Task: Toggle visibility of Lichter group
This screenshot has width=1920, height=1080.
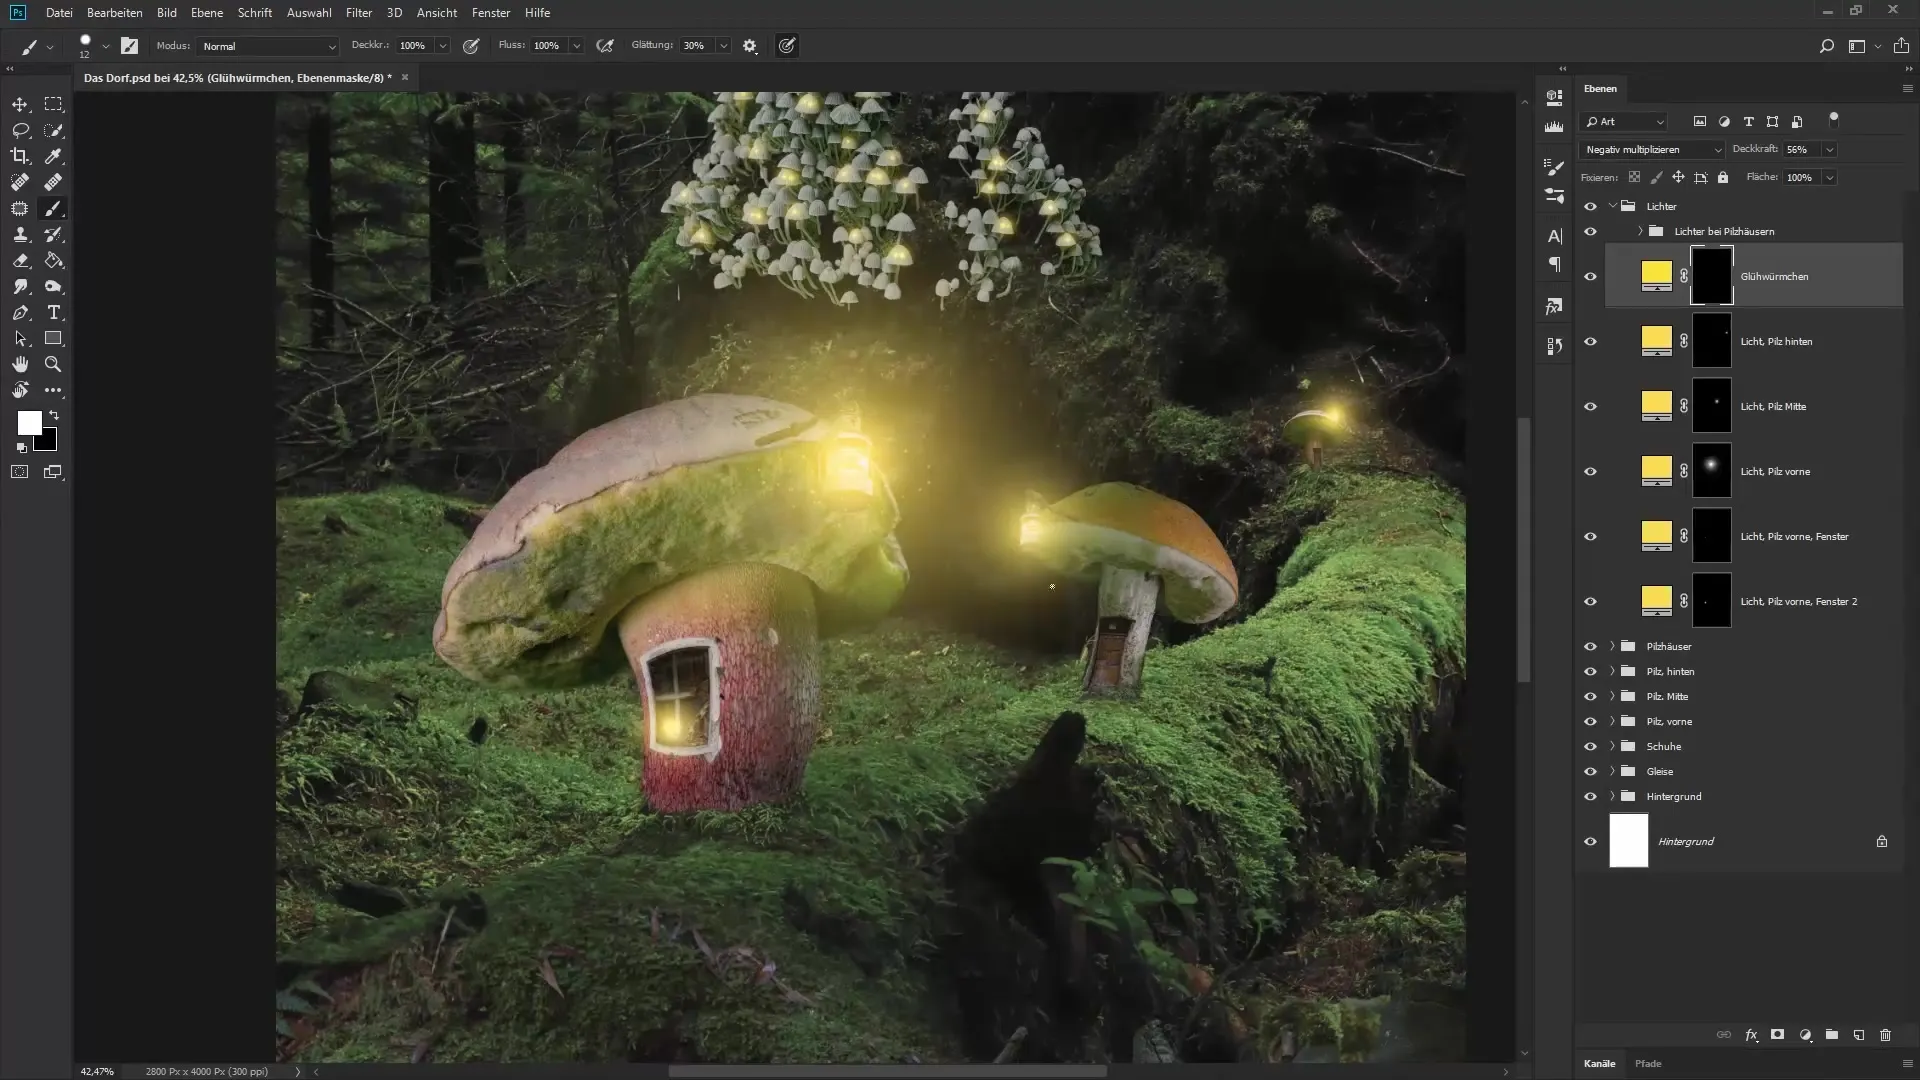Action: point(1590,207)
